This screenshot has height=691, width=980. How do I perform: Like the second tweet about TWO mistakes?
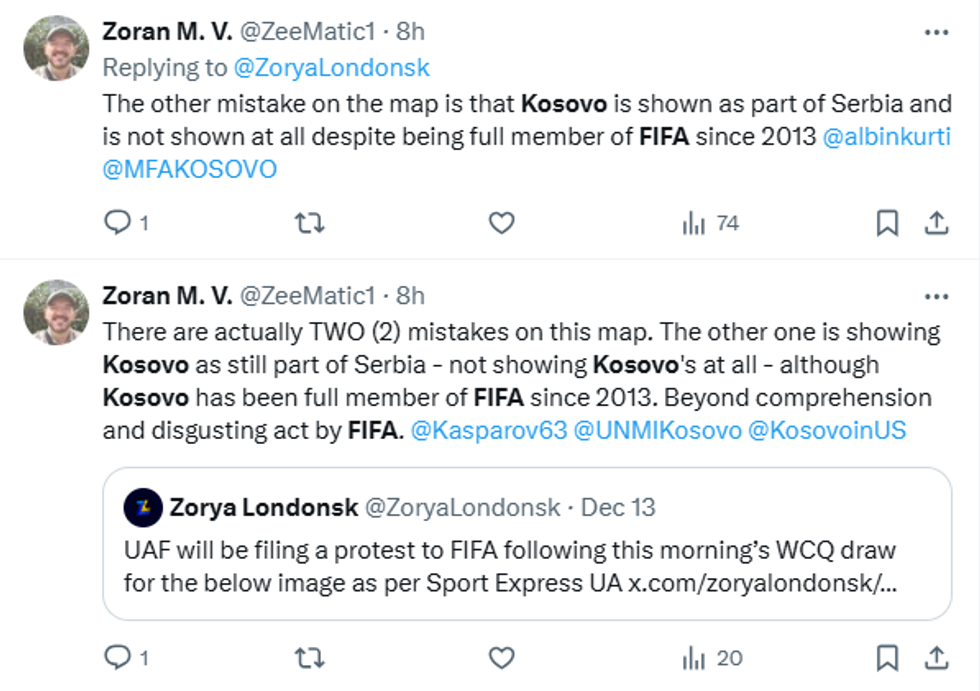pos(501,657)
